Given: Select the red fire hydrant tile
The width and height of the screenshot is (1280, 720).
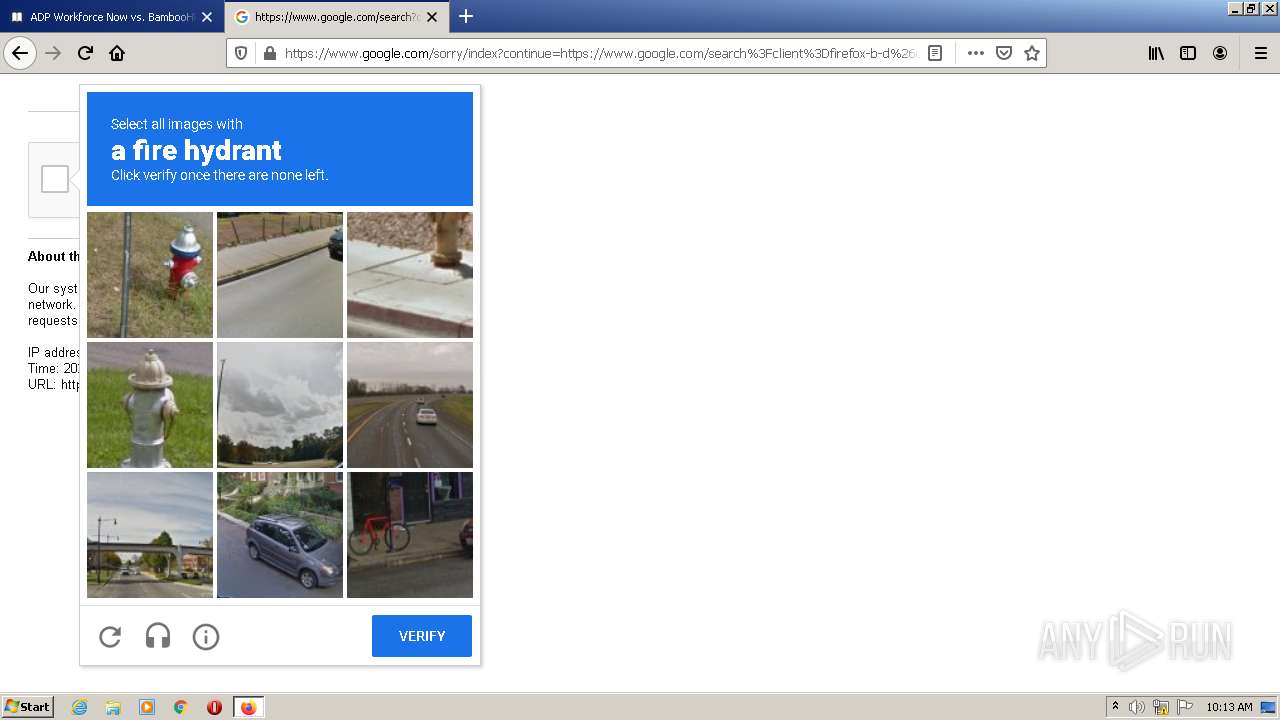Looking at the screenshot, I should (150, 275).
